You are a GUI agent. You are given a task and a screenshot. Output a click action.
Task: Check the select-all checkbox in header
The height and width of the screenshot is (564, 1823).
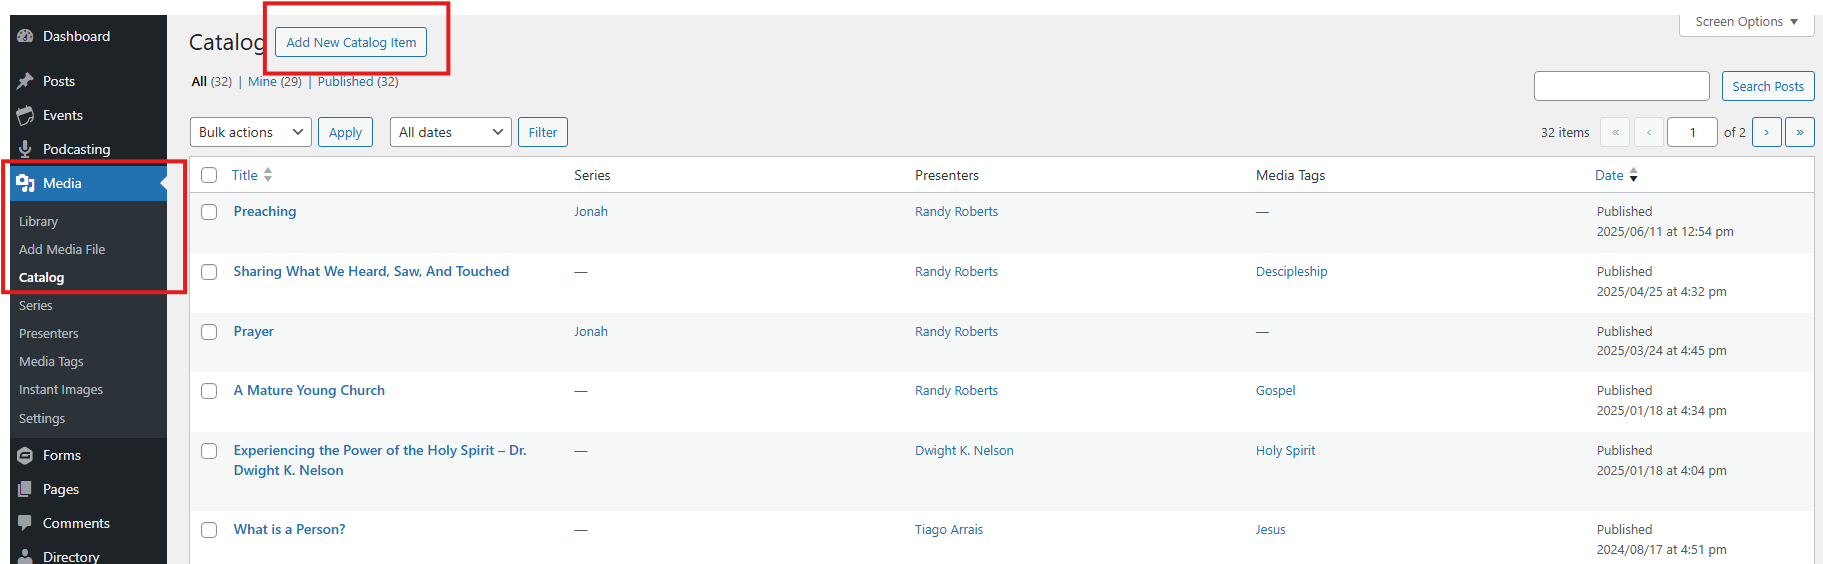coord(209,175)
